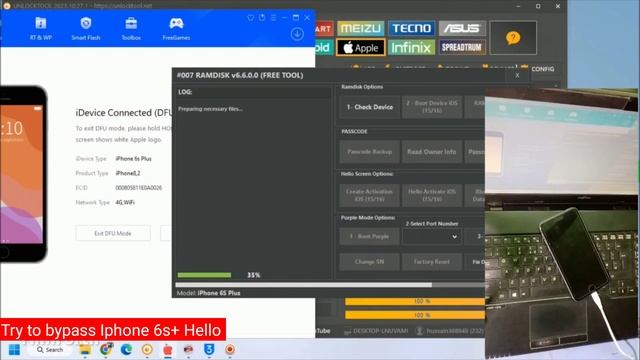Open the CONFIG tab in UnlockTool
640x360 pixels.
[542, 69]
